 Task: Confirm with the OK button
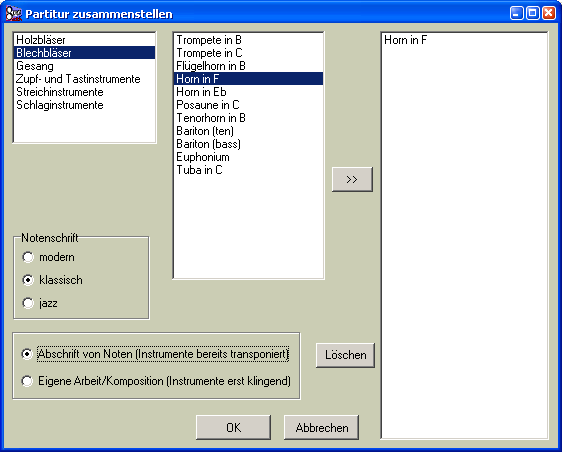tap(233, 428)
